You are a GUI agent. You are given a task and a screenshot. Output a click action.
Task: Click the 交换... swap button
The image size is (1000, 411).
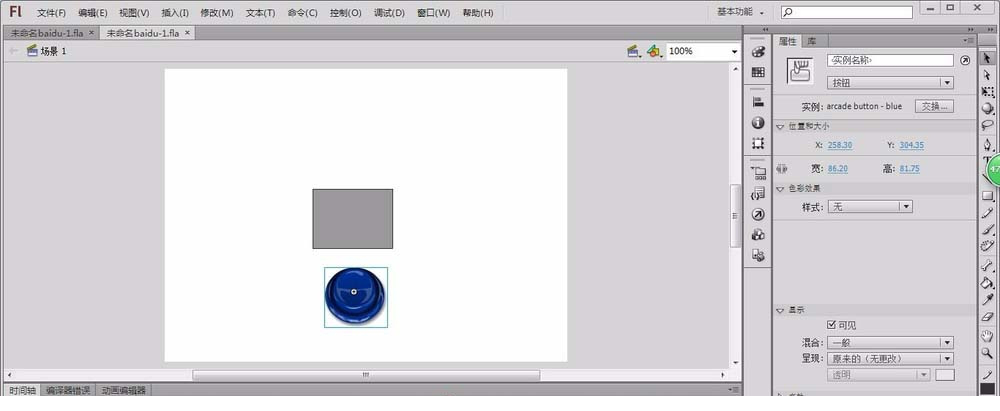[x=934, y=107]
